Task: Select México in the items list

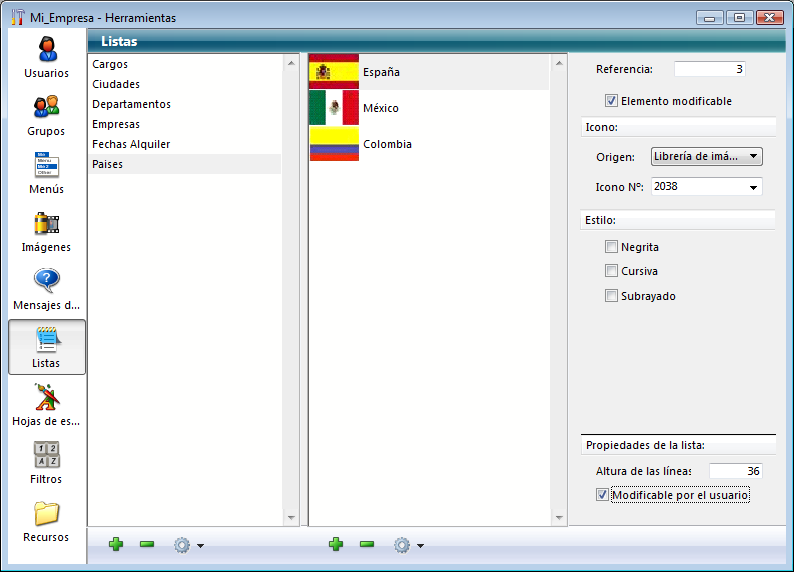Action: (380, 108)
